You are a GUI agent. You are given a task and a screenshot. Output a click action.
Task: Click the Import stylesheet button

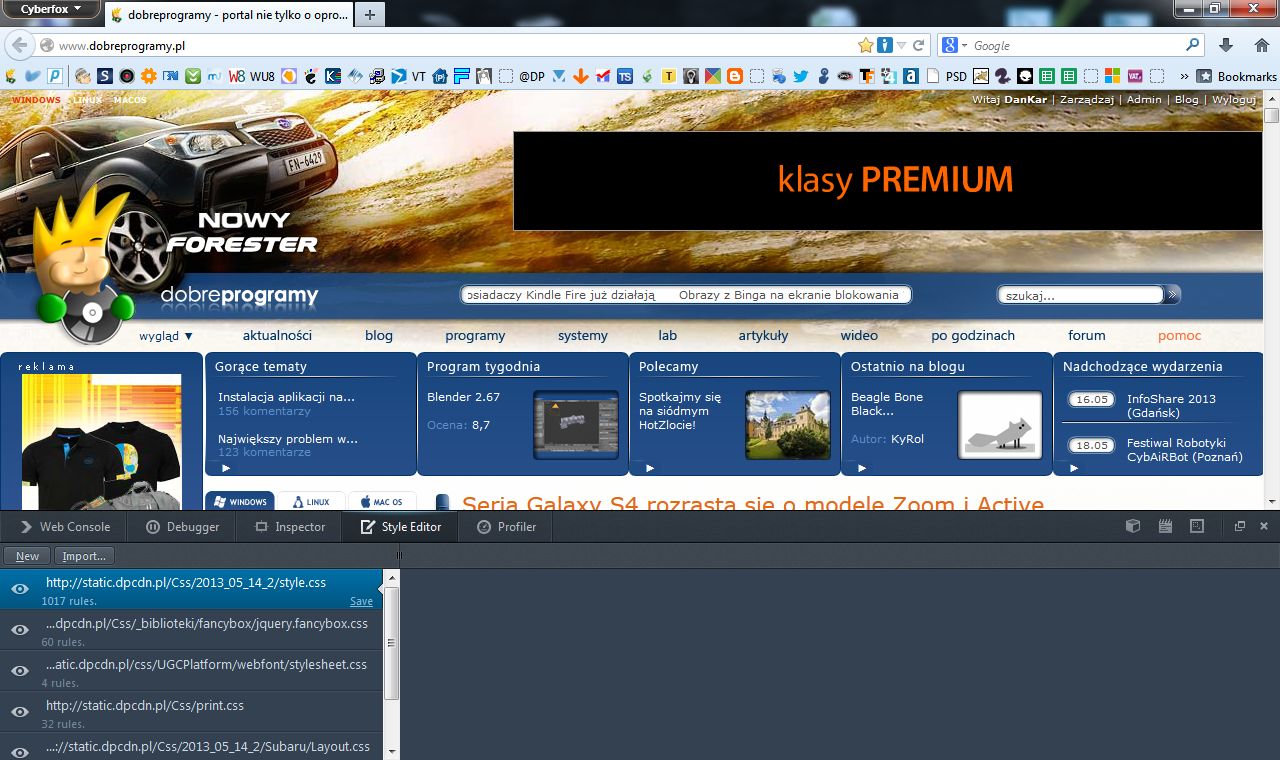point(84,556)
